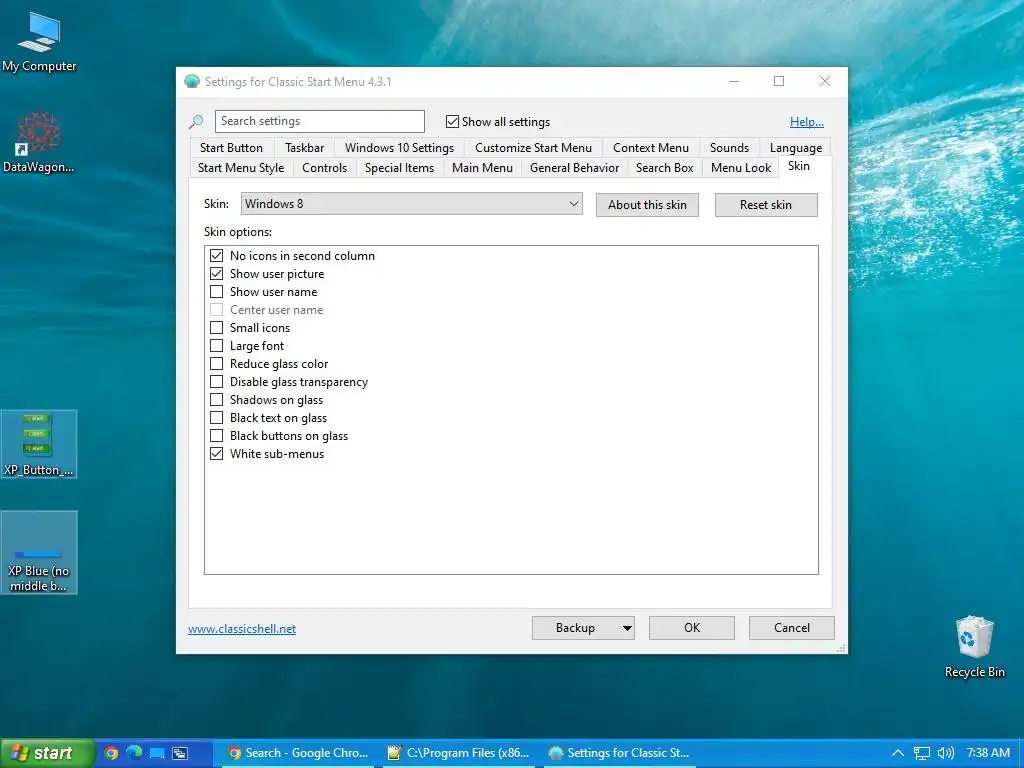Open General Behavior tab
This screenshot has width=1024, height=768.
click(574, 168)
